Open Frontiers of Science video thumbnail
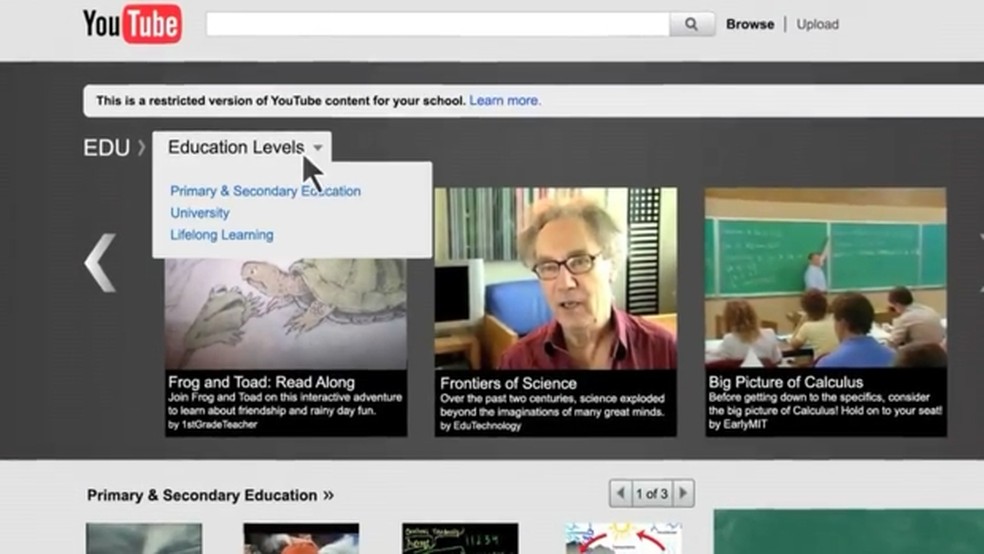Screen dimensions: 984x554 (555, 279)
